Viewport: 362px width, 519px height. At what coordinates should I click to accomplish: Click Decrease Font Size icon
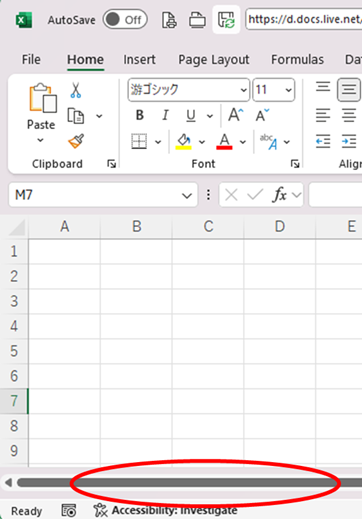click(262, 115)
